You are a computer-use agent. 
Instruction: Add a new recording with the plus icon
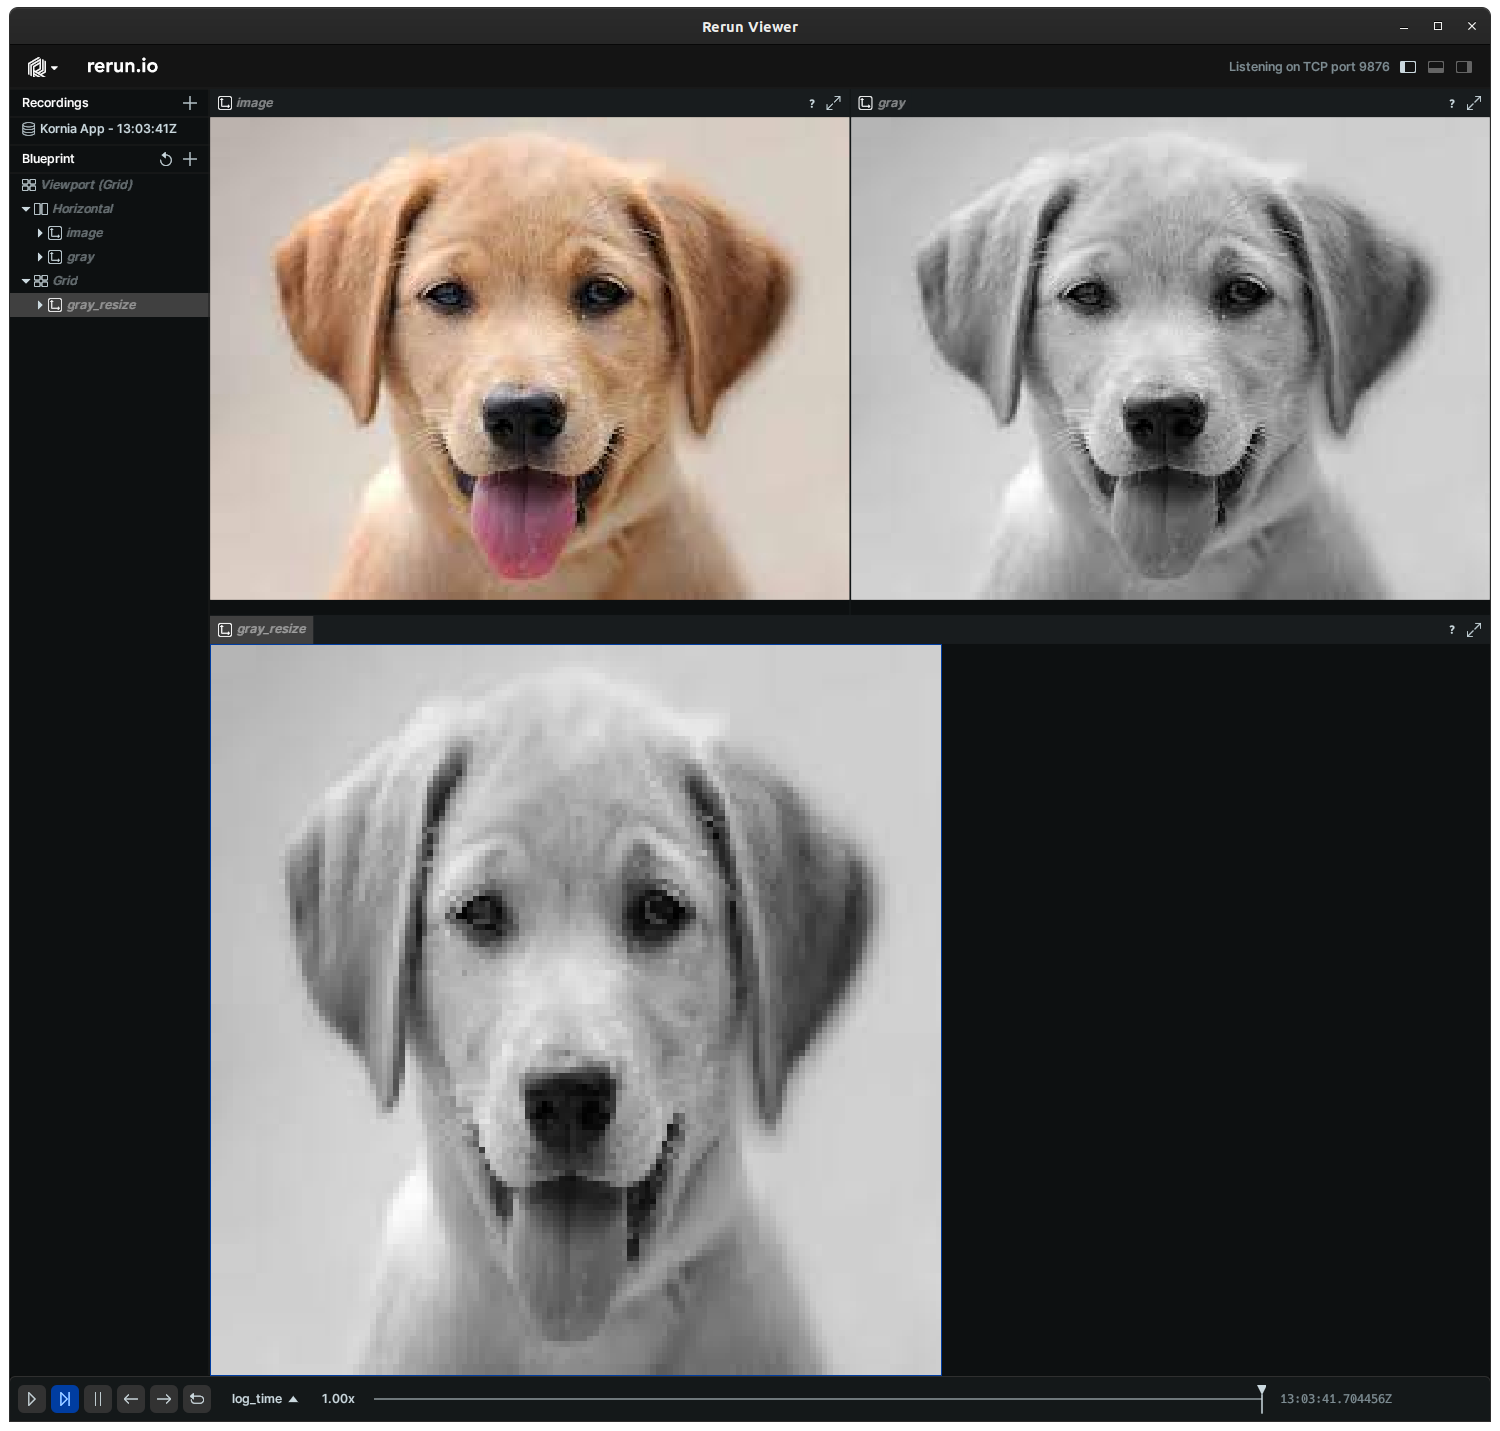(190, 102)
